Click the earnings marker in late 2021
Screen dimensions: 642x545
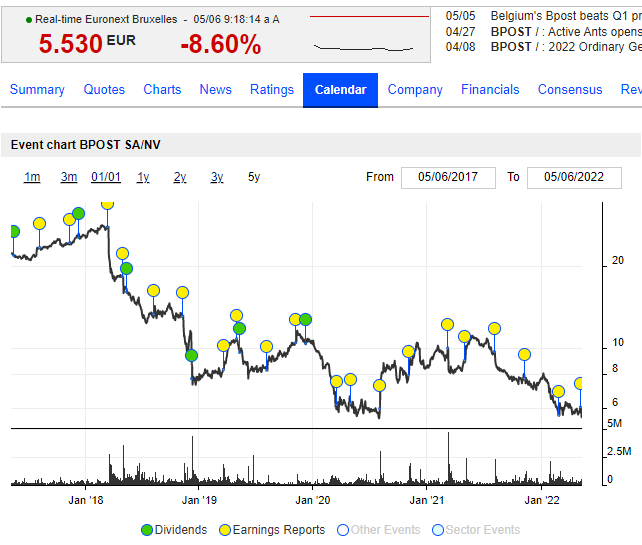coord(524,354)
